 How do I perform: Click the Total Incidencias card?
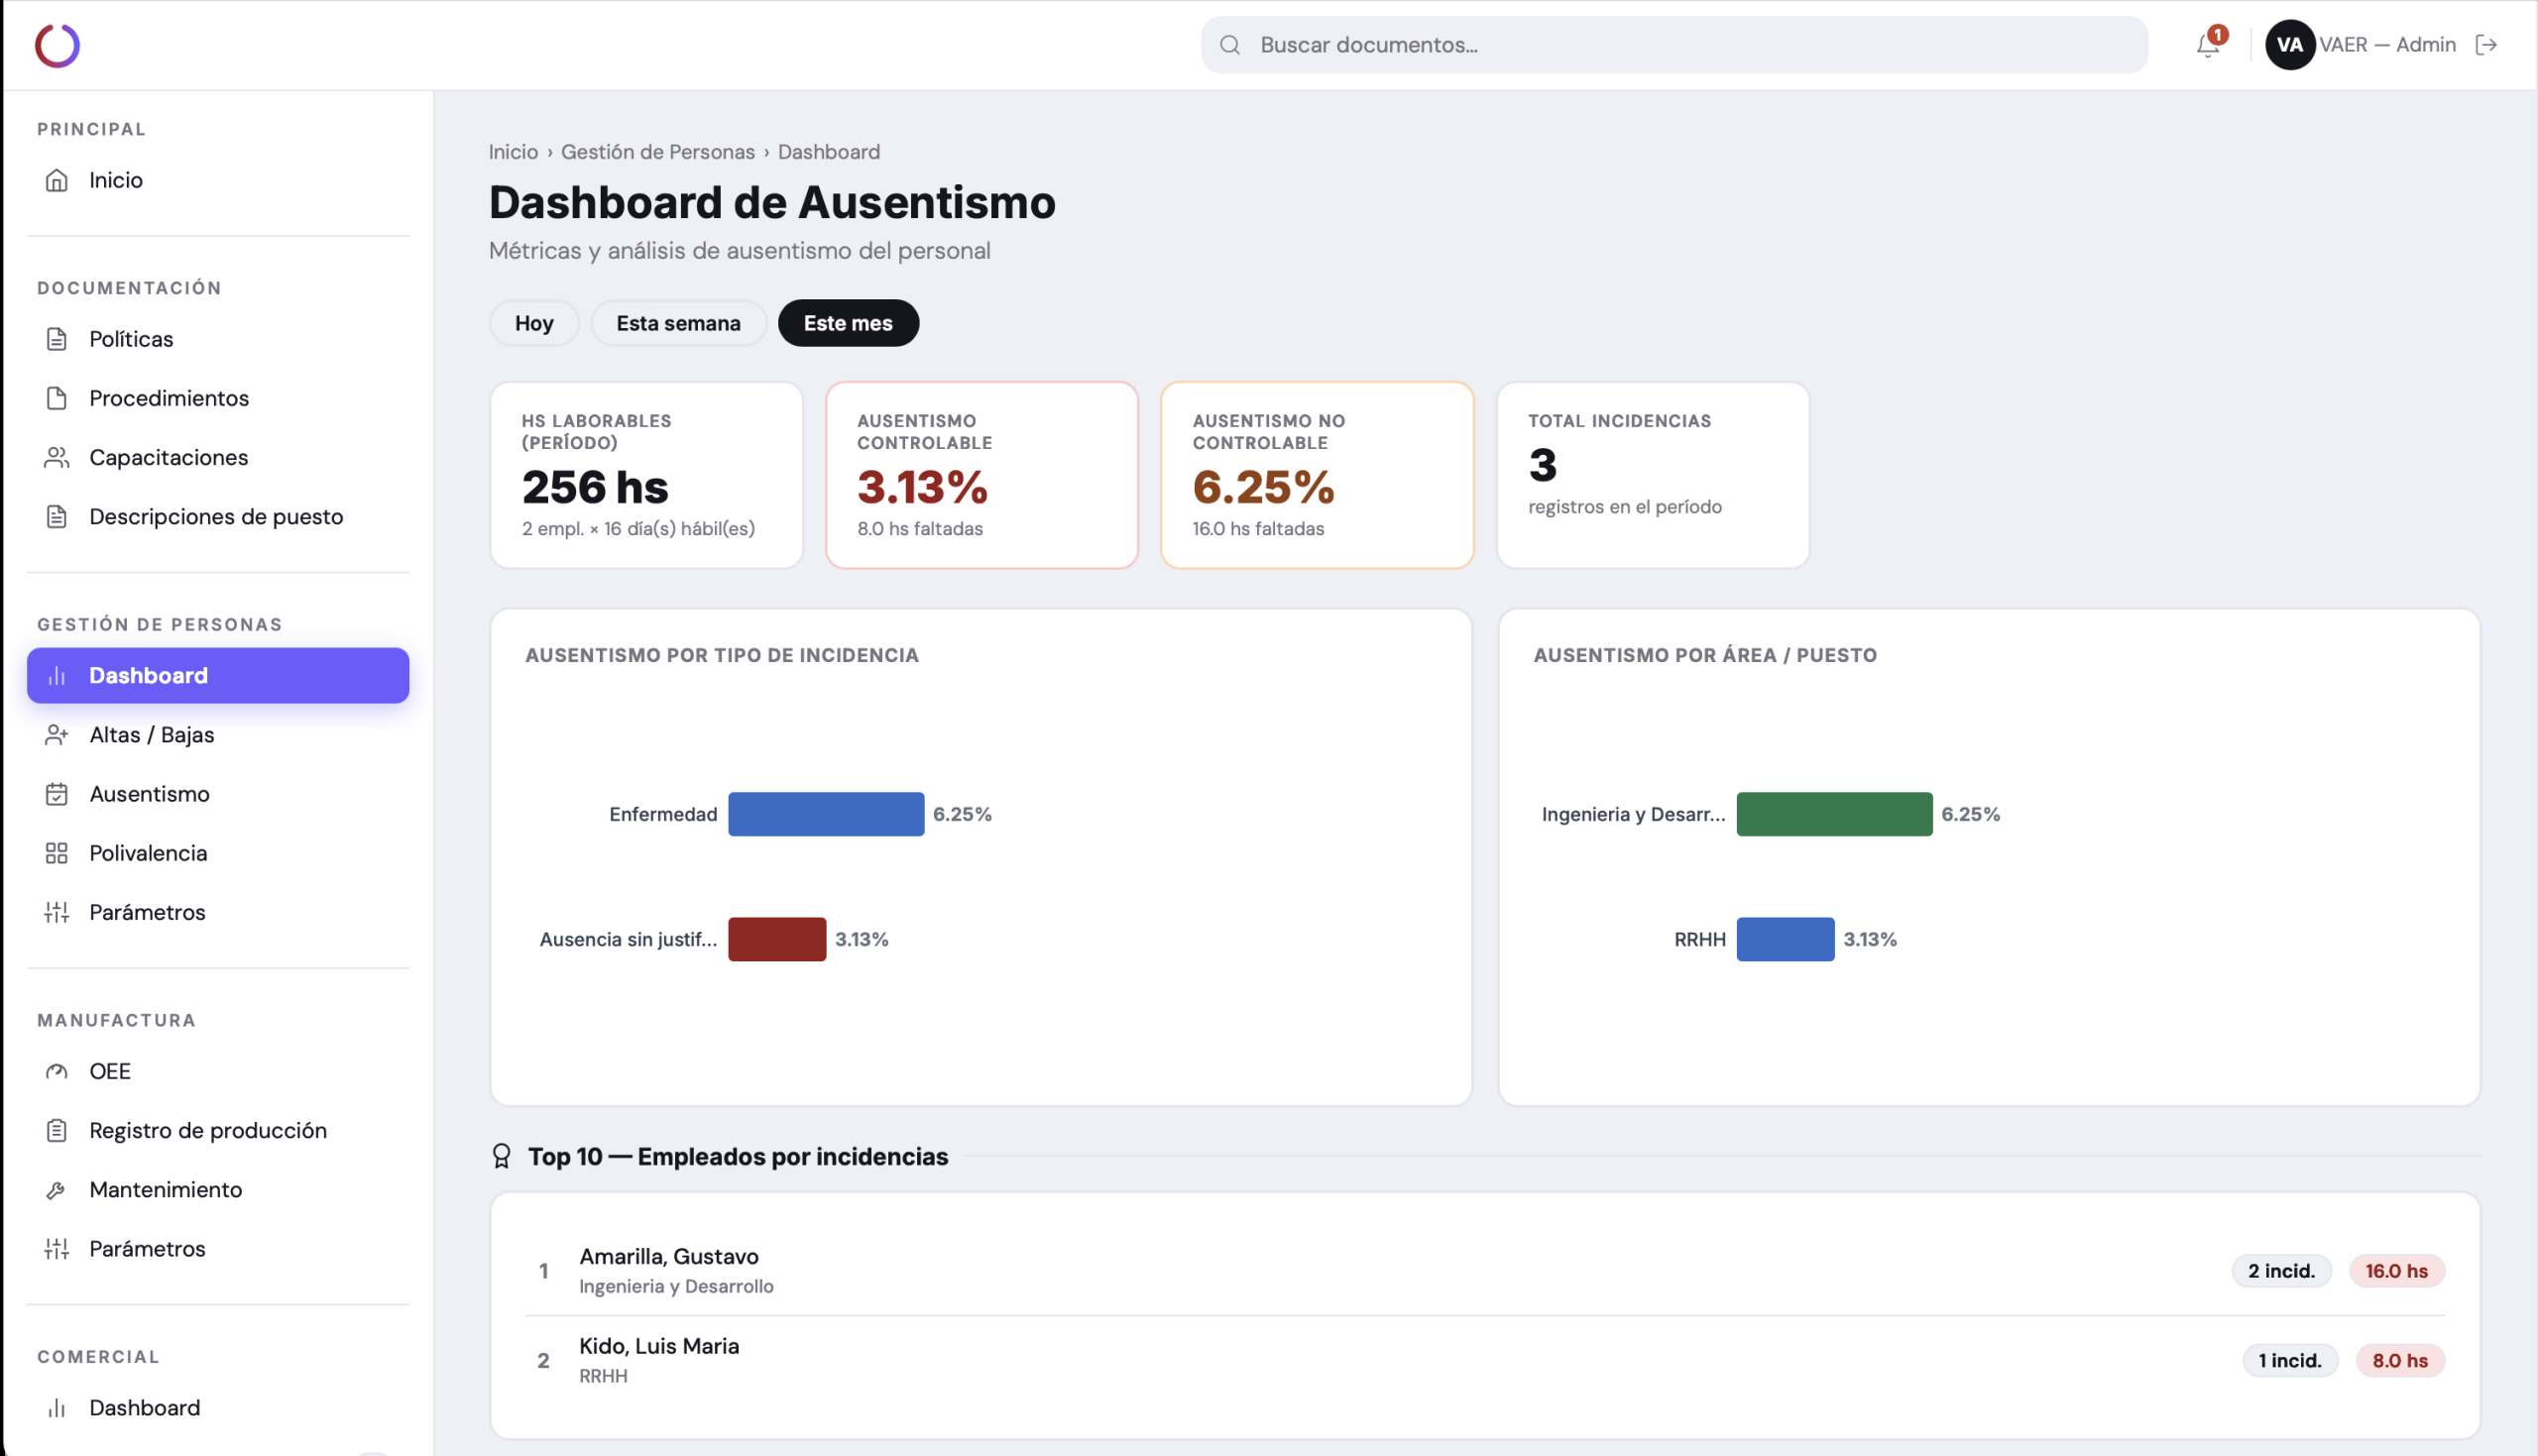(1653, 475)
